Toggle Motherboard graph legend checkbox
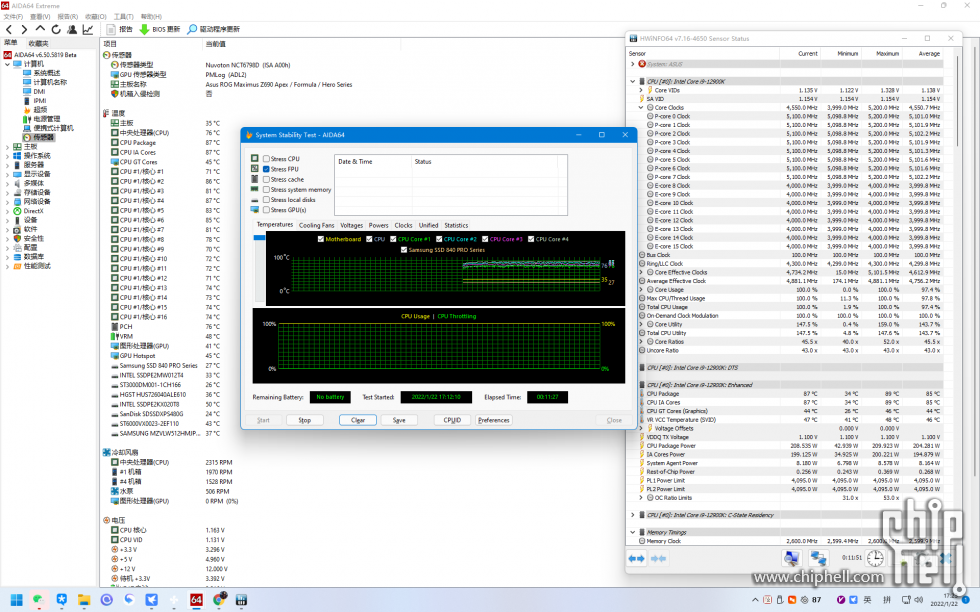The height and width of the screenshot is (612, 980). point(321,239)
